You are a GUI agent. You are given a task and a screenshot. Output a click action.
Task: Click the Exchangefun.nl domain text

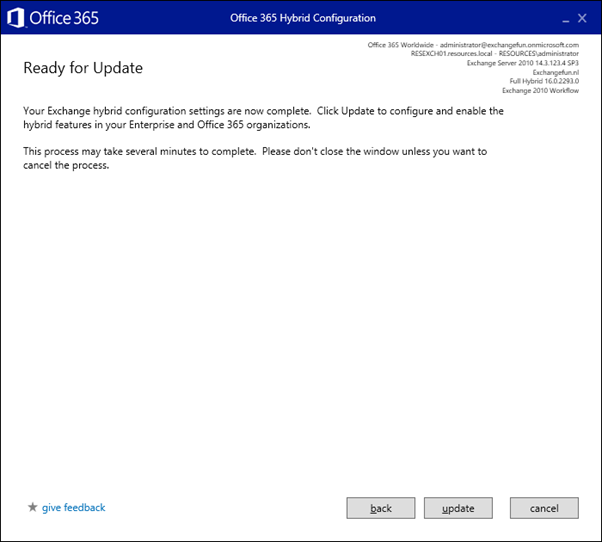pos(556,74)
